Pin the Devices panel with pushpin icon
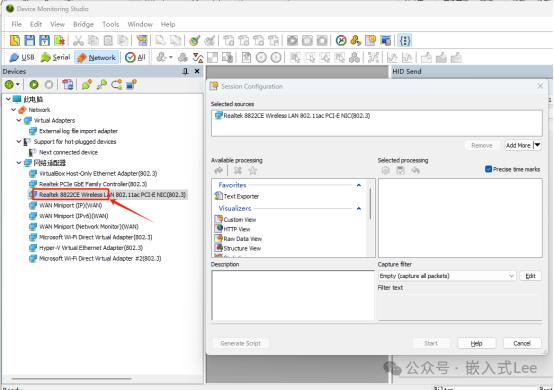 point(185,71)
